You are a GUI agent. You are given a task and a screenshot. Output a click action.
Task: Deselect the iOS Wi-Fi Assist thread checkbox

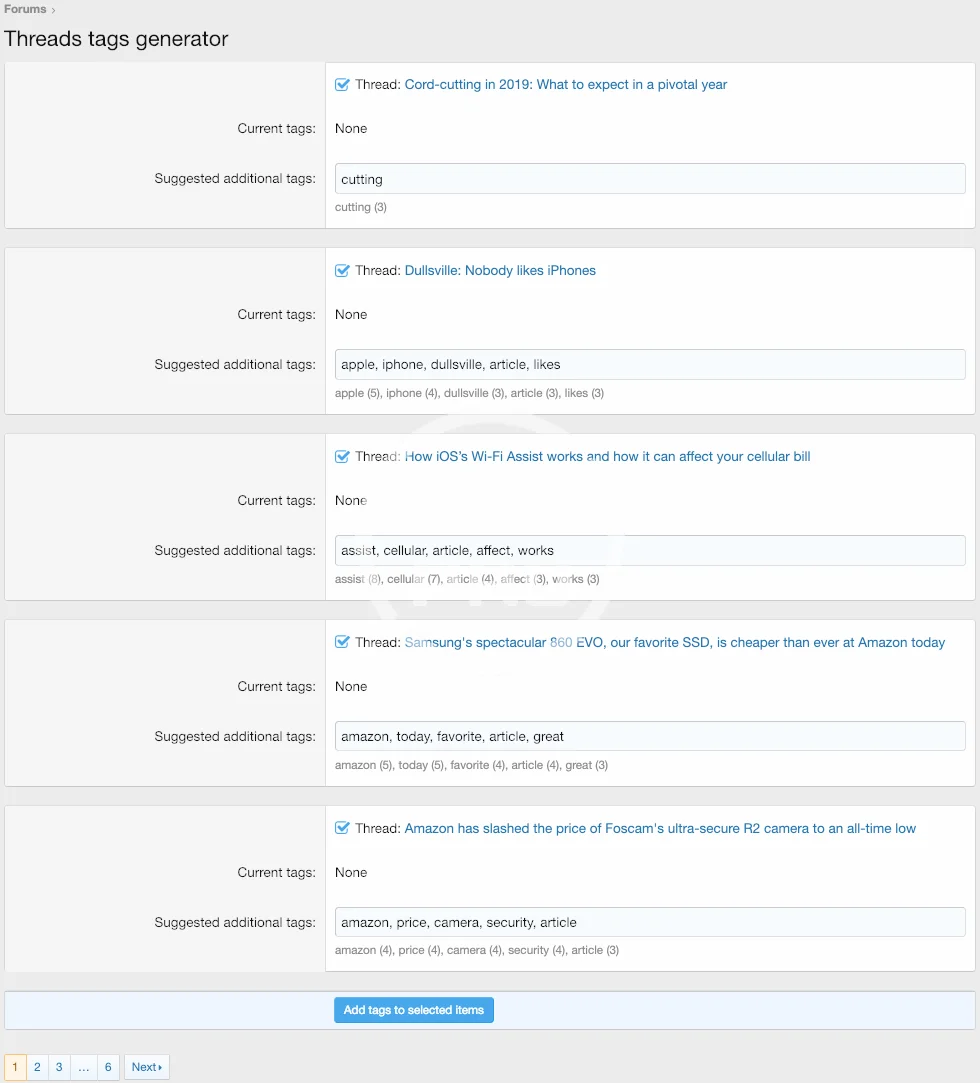click(x=342, y=457)
